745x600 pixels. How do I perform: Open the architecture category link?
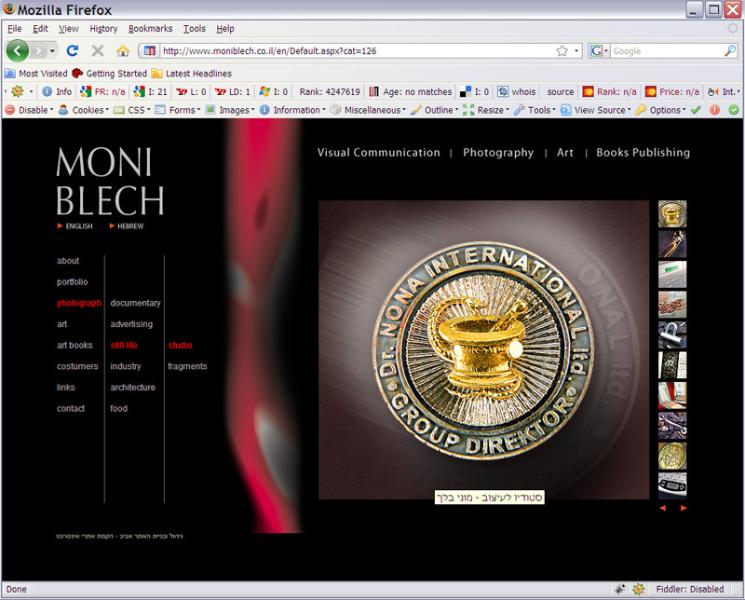coord(133,387)
